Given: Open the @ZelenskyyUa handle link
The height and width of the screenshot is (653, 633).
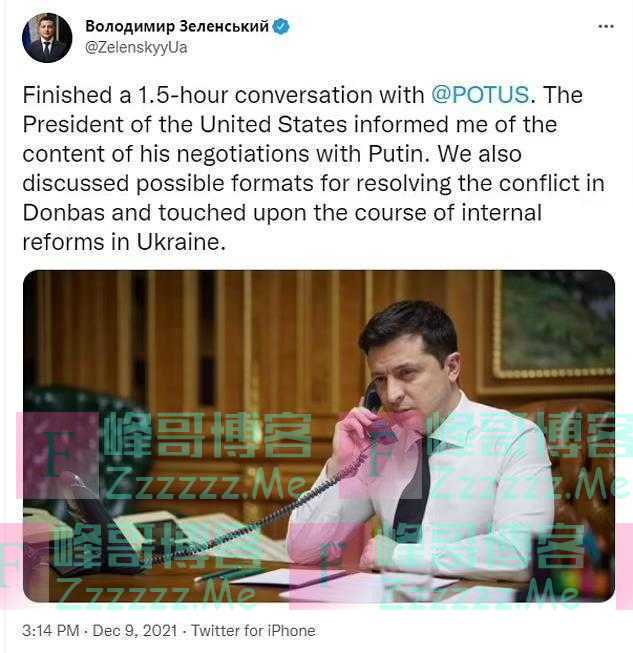Looking at the screenshot, I should pyautogui.click(x=136, y=47).
